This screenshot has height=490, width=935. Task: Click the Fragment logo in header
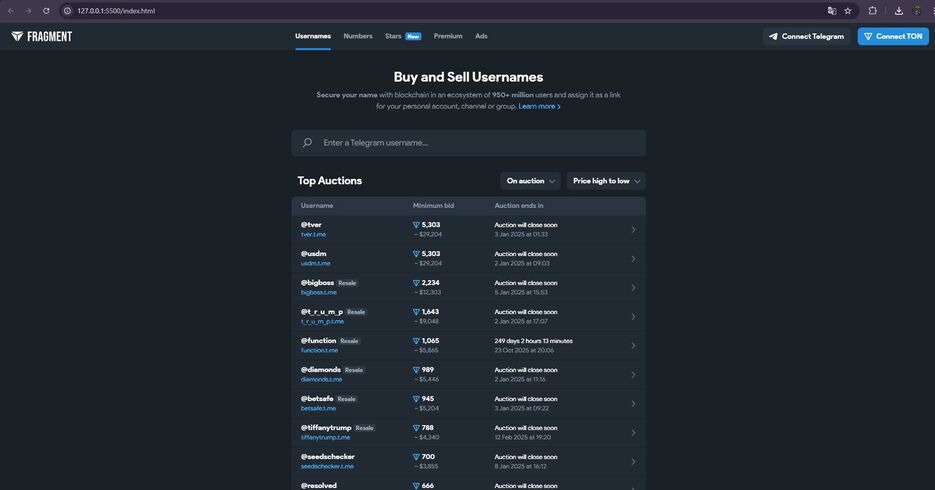42,36
